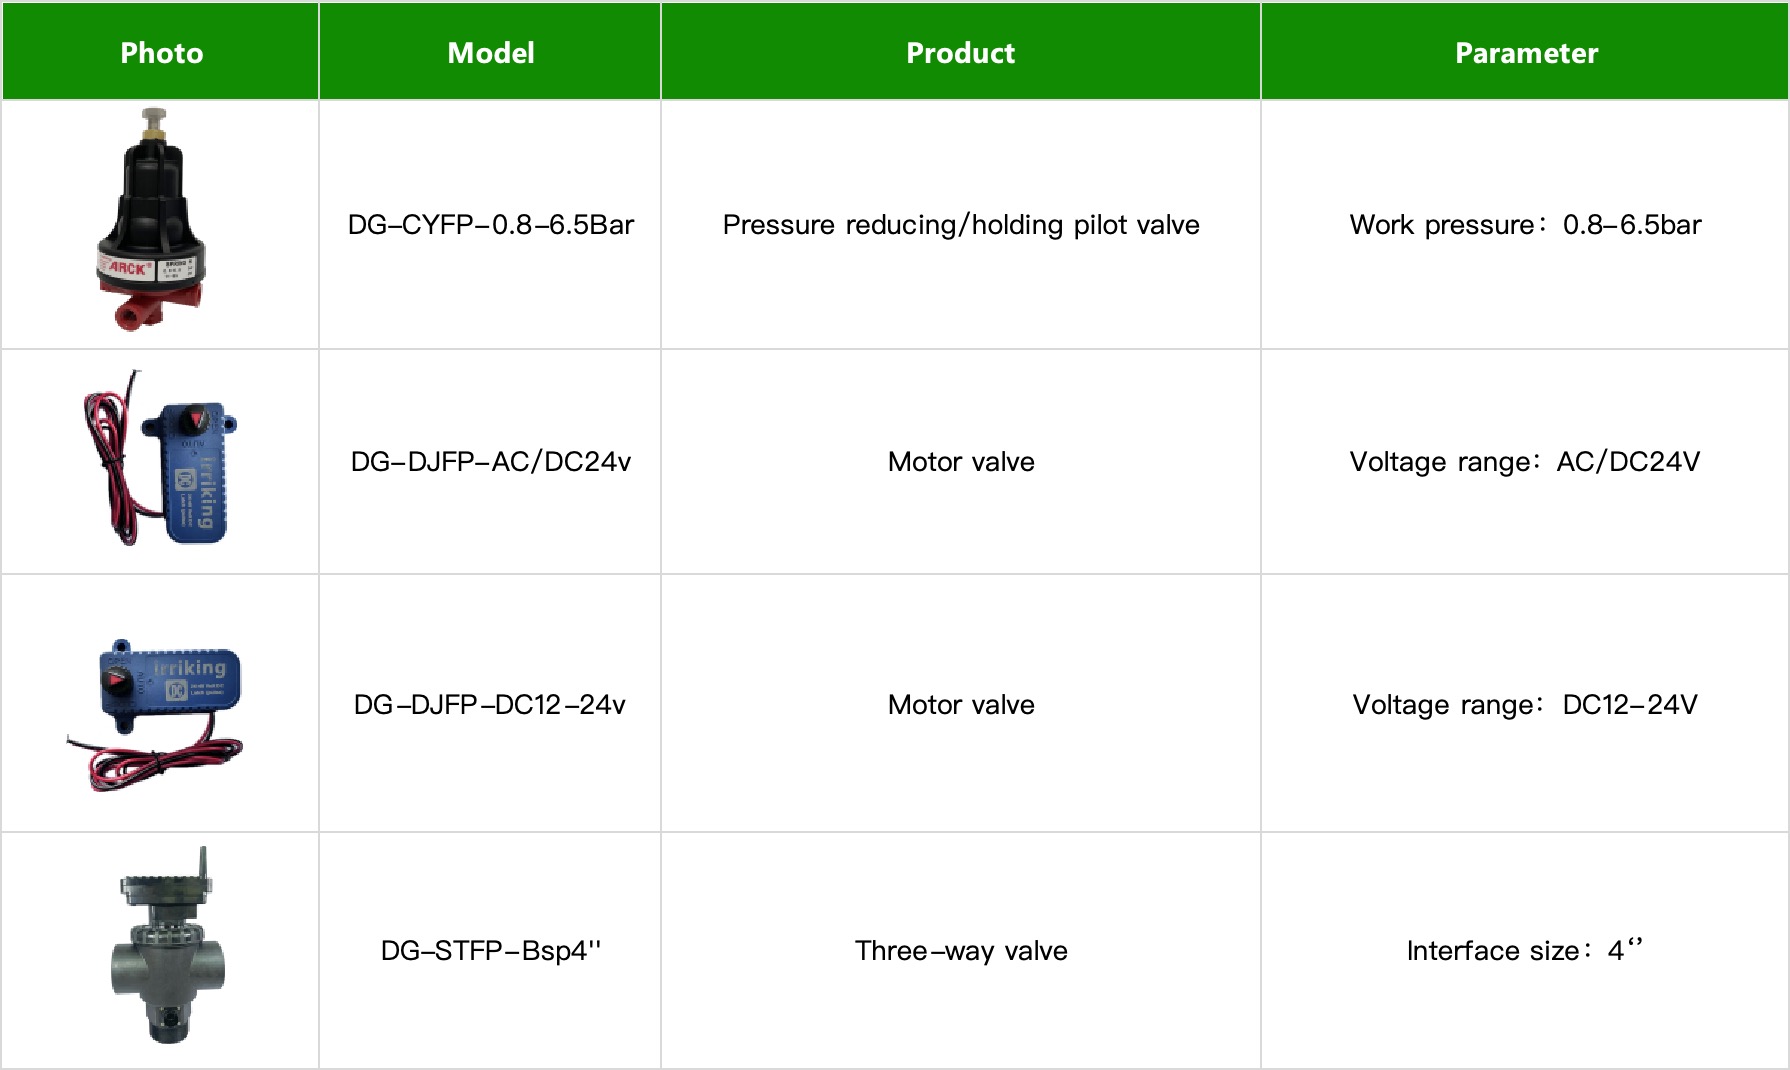Screen dimensions: 1790x1070
Task: Select model DG-DJFP-DC12-24v
Action: (x=490, y=704)
